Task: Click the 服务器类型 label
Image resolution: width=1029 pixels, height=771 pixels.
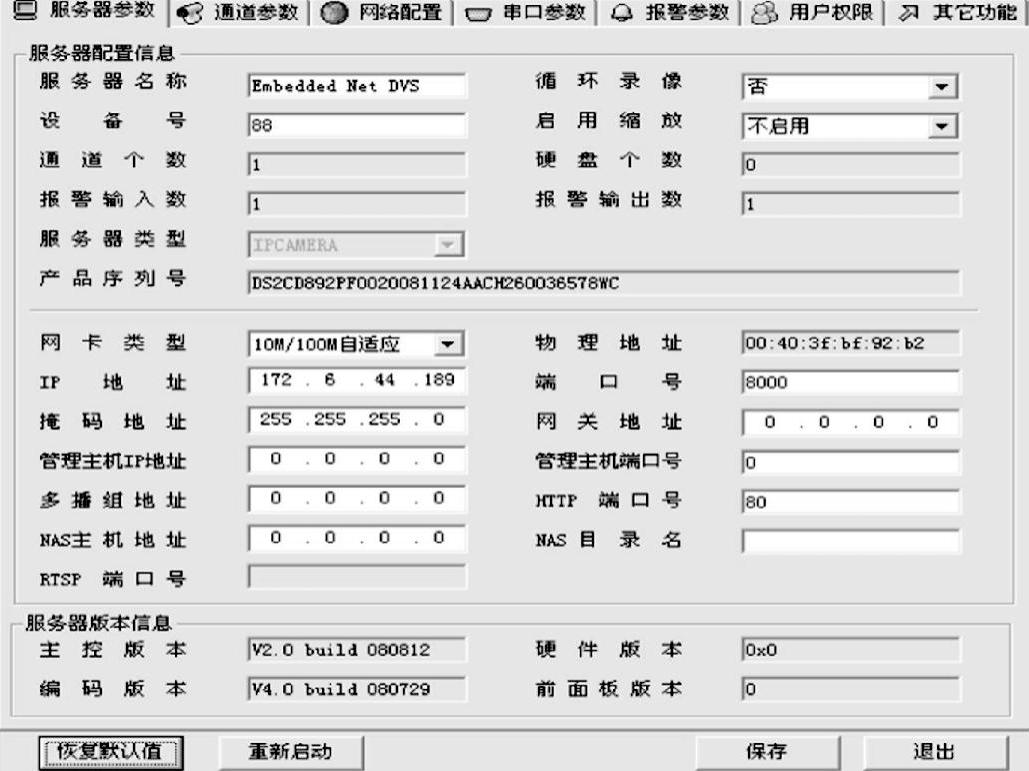Action: (113, 239)
